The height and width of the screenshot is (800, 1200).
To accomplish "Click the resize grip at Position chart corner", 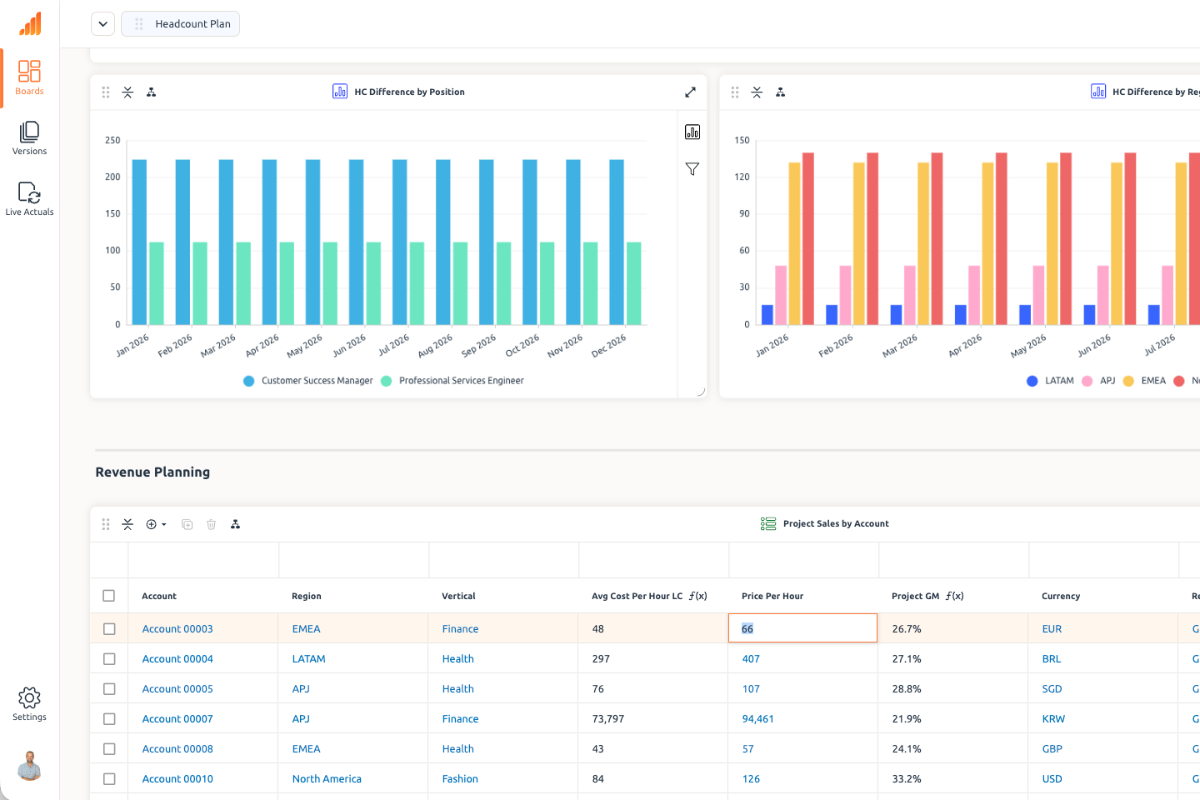I will 701,392.
